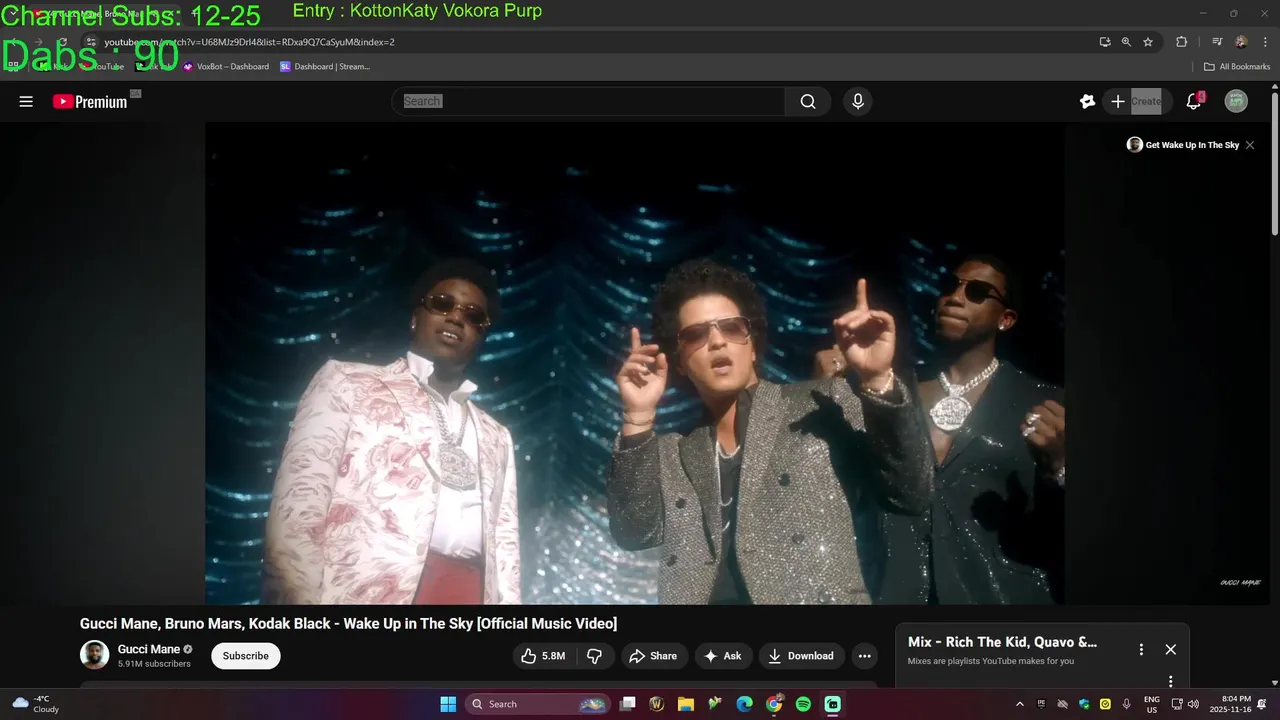Install app icon in address bar
Viewport: 1280px width, 720px height.
[x=1105, y=42]
